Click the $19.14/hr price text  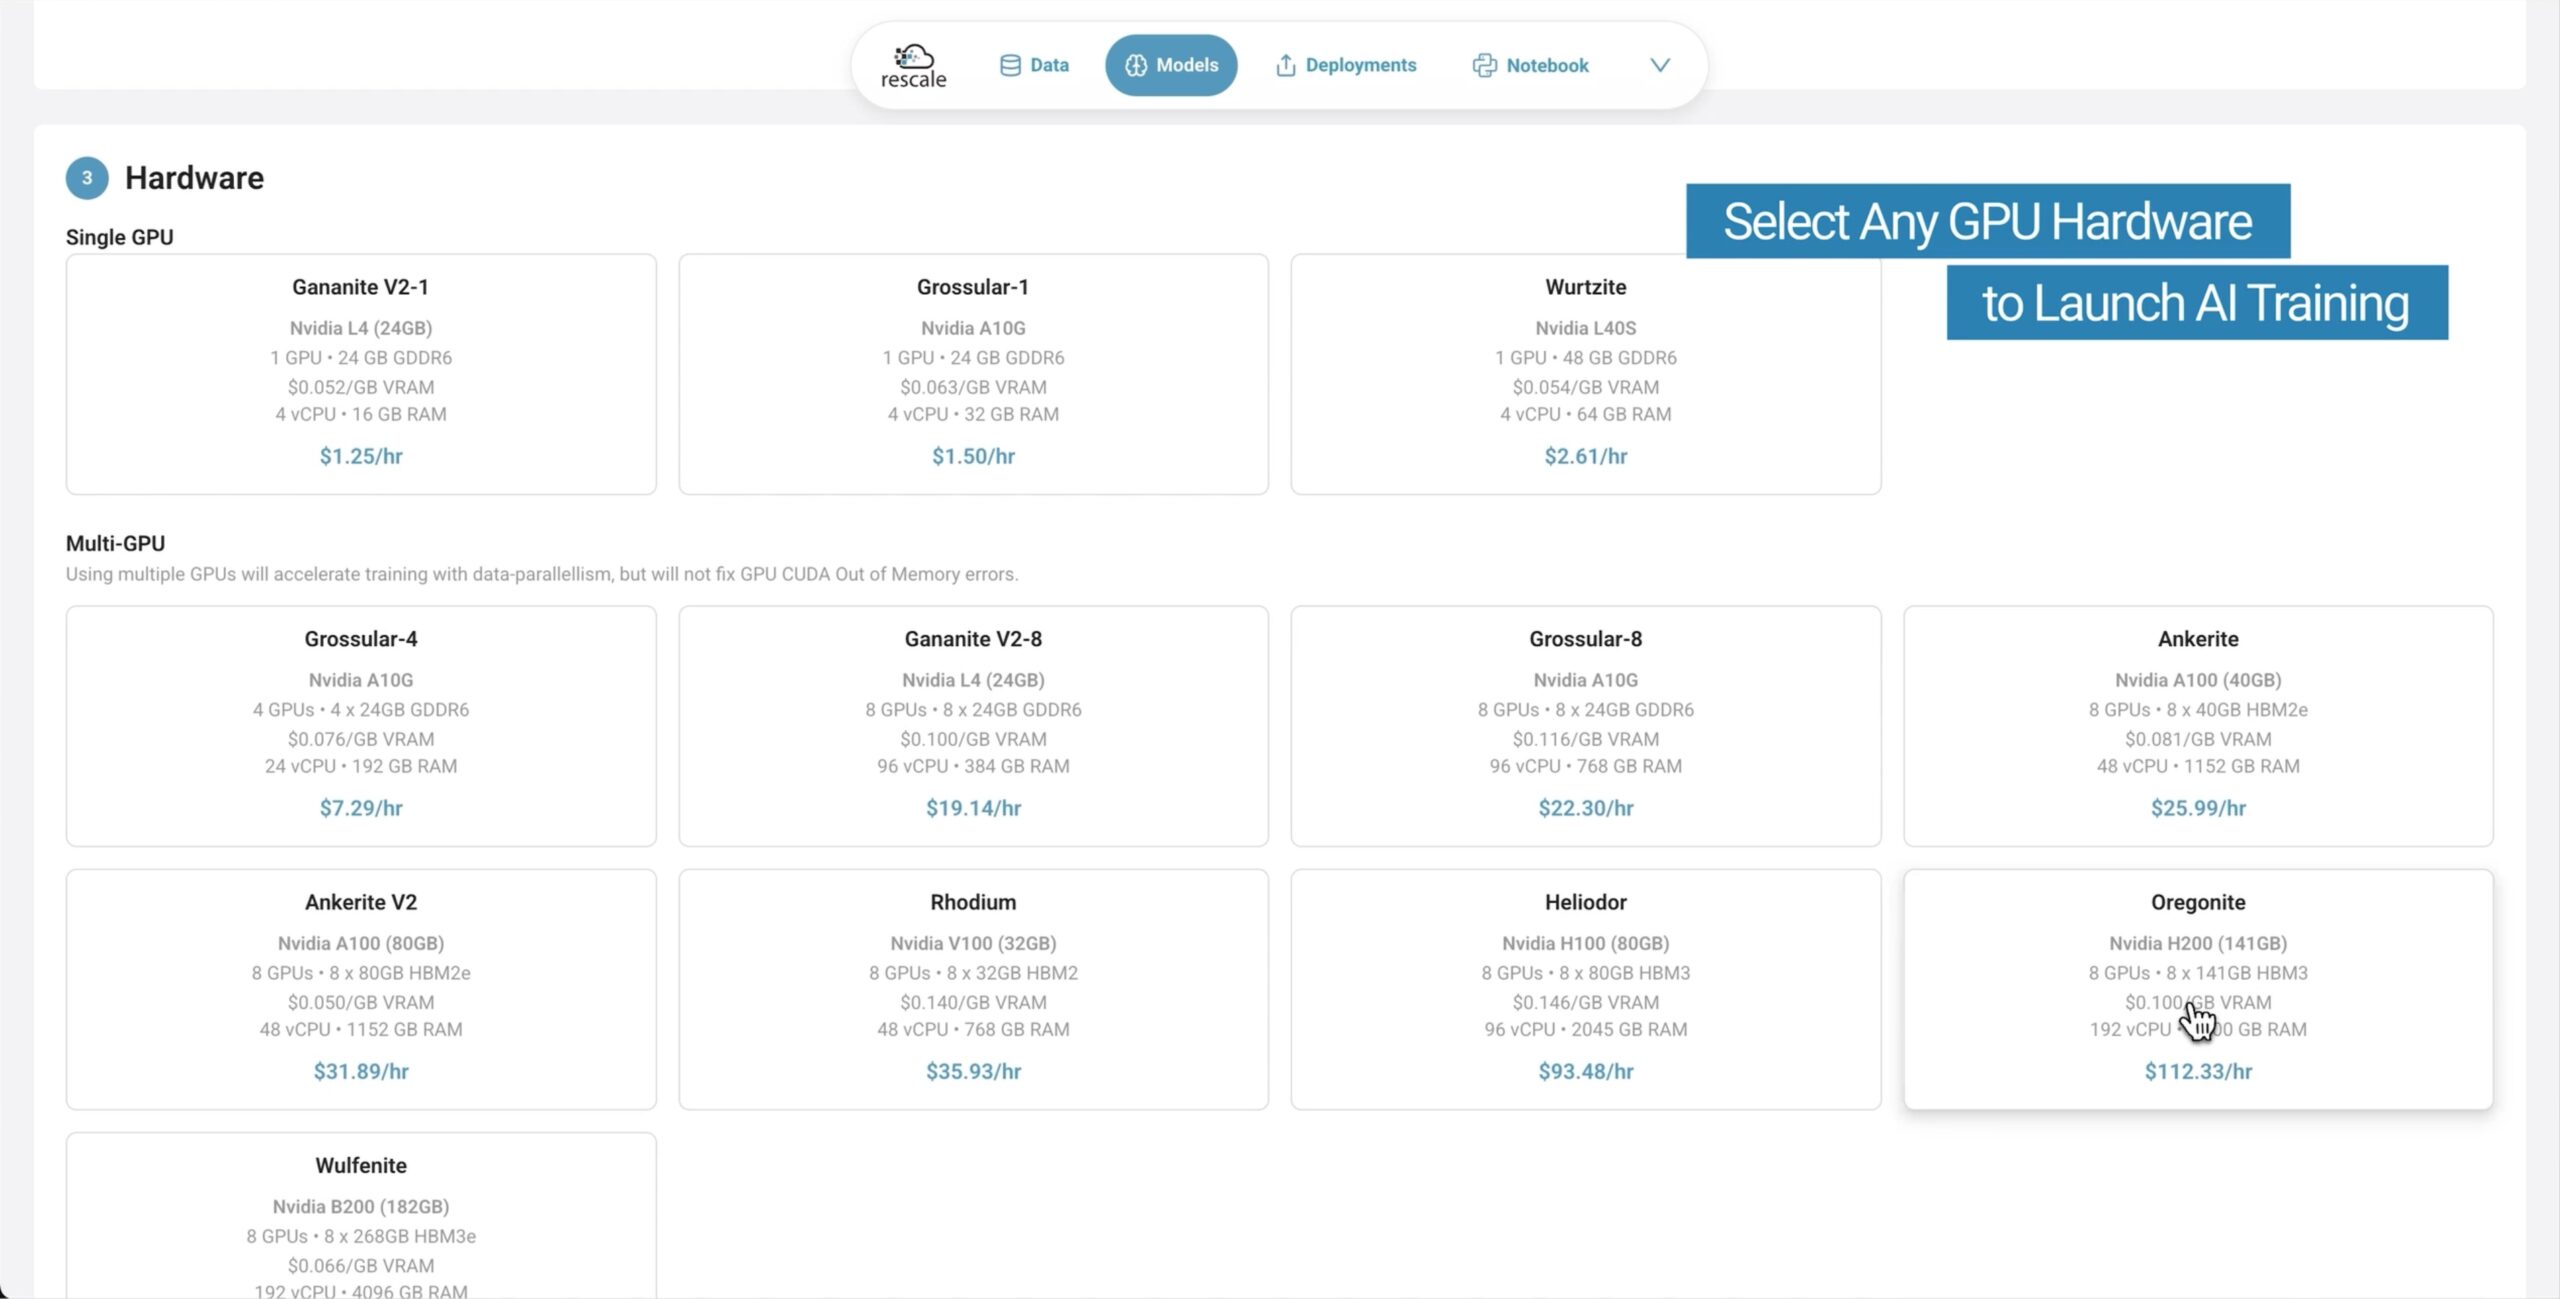click(x=973, y=808)
